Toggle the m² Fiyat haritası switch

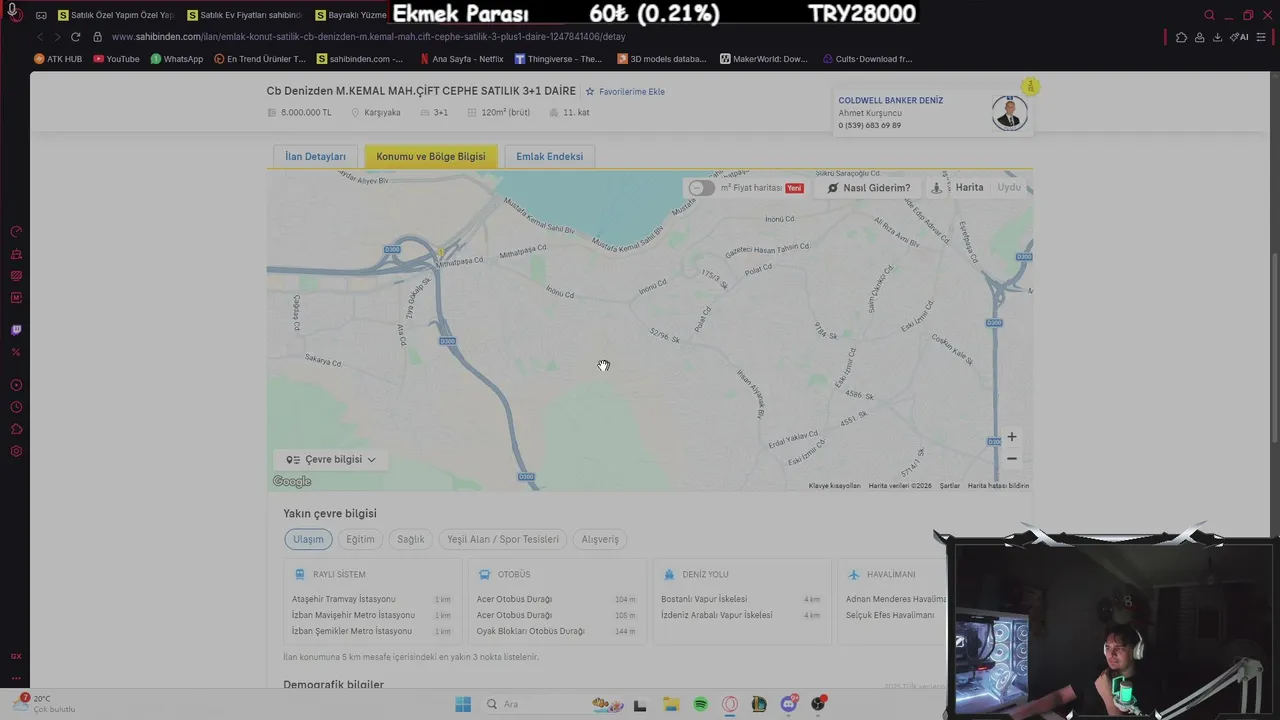click(x=702, y=188)
